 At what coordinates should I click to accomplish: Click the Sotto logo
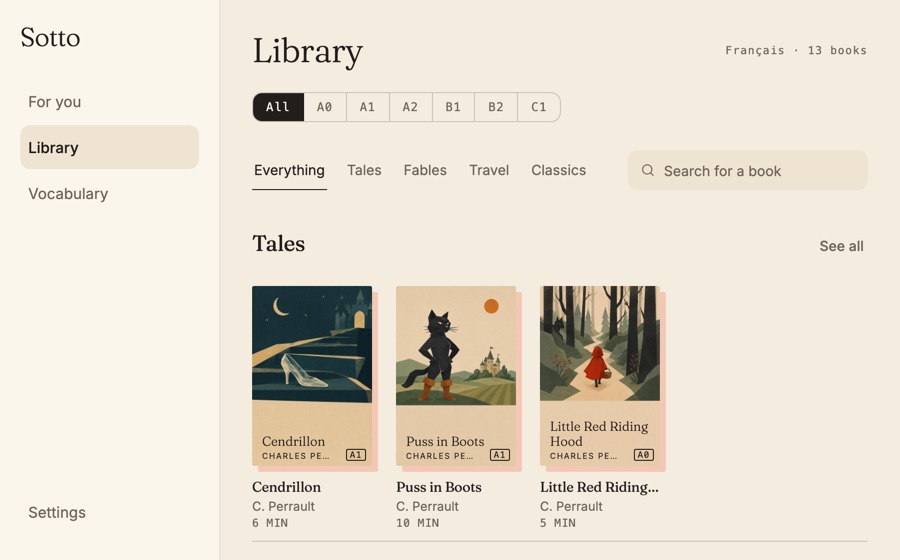coord(51,38)
